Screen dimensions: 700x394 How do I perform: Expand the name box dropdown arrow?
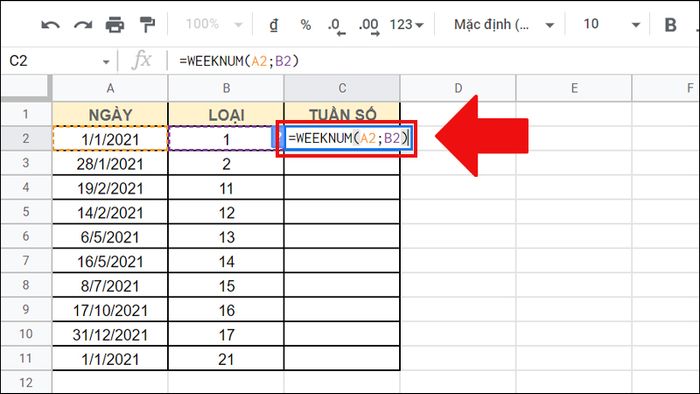pyautogui.click(x=106, y=62)
